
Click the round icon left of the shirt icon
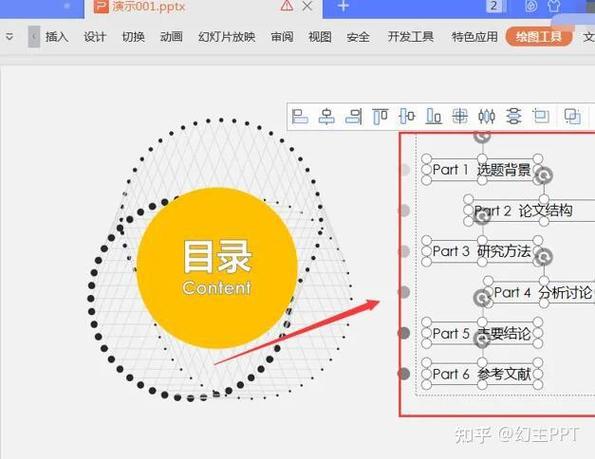click(x=531, y=6)
